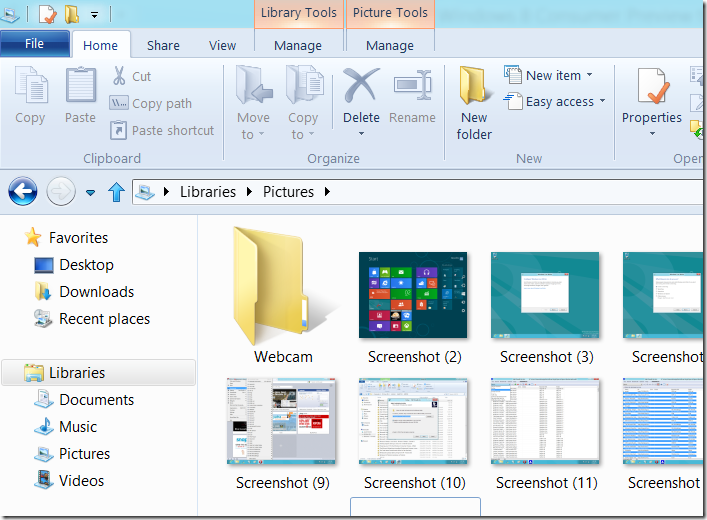Open Properties with the checkmark page icon
The image size is (707, 520).
(x=652, y=87)
